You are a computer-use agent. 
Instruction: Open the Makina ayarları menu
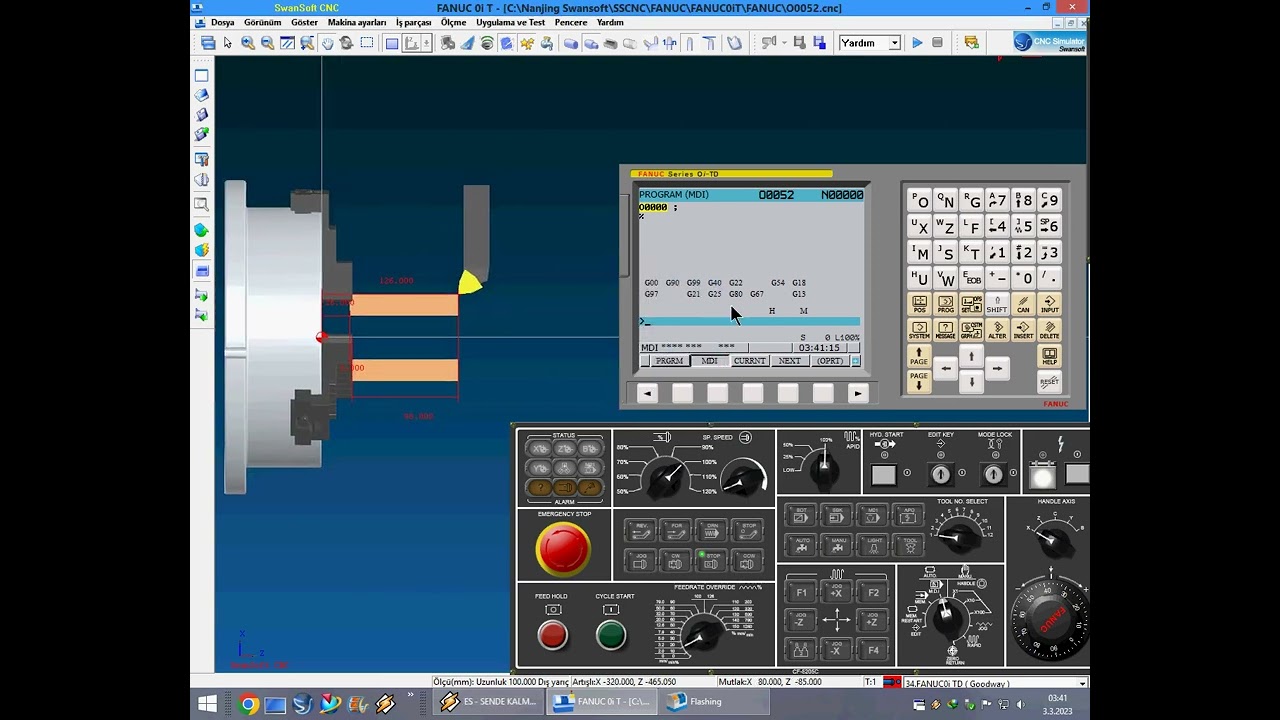(x=357, y=22)
